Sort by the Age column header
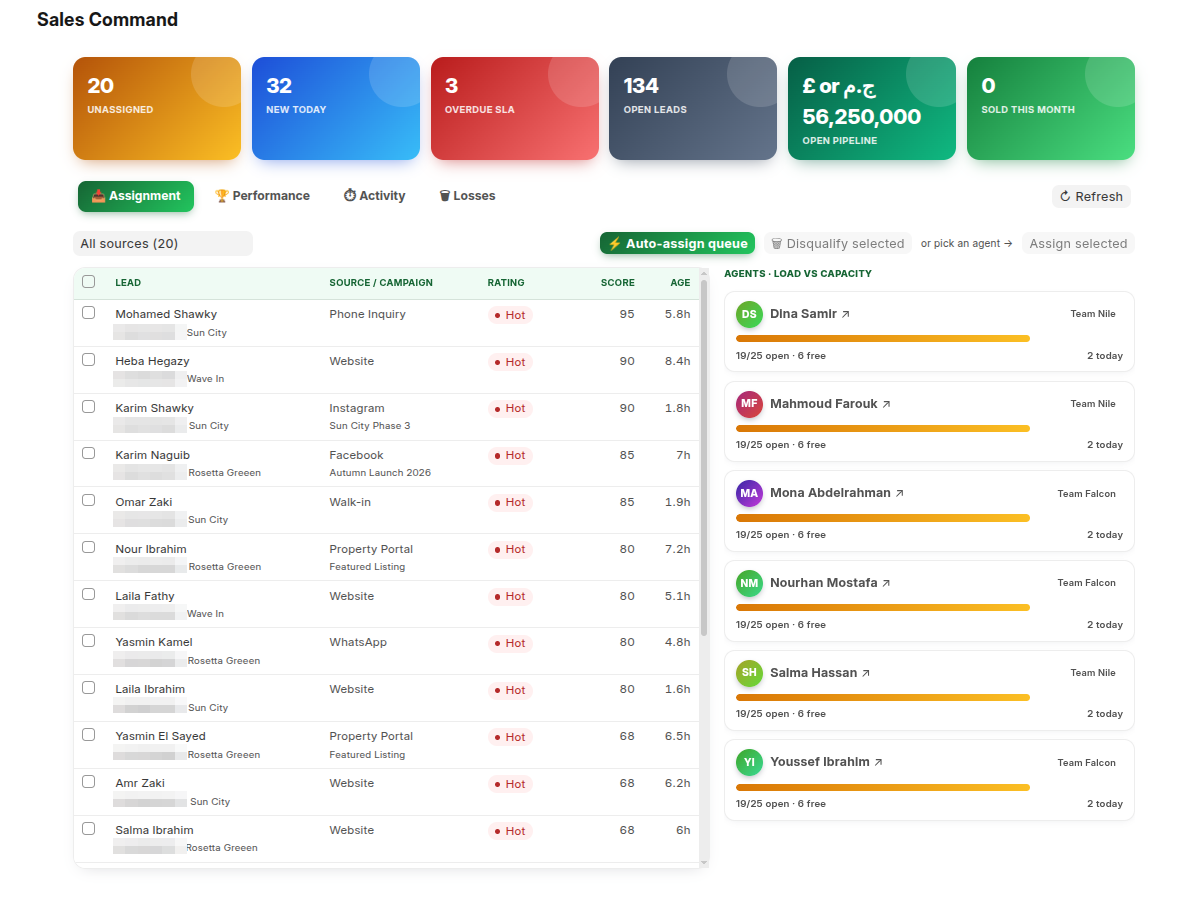1201x915 pixels. click(x=680, y=283)
